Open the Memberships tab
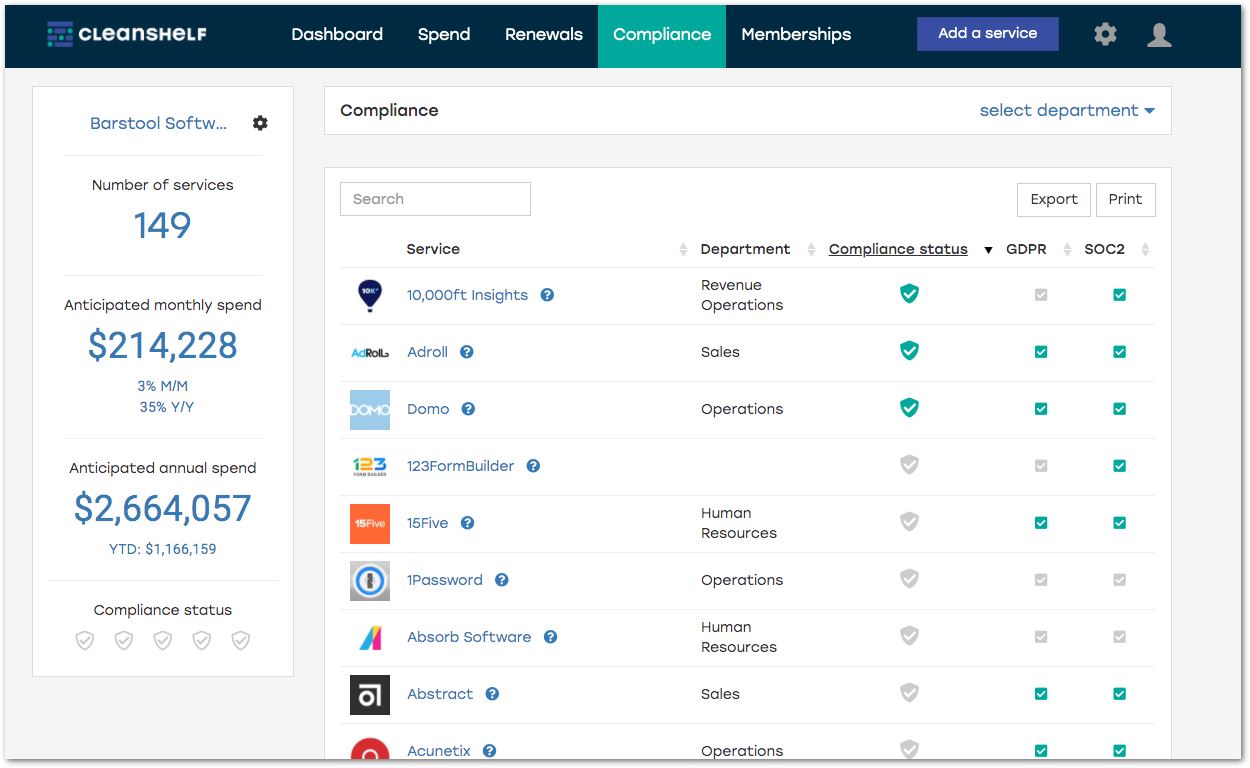 (796, 34)
